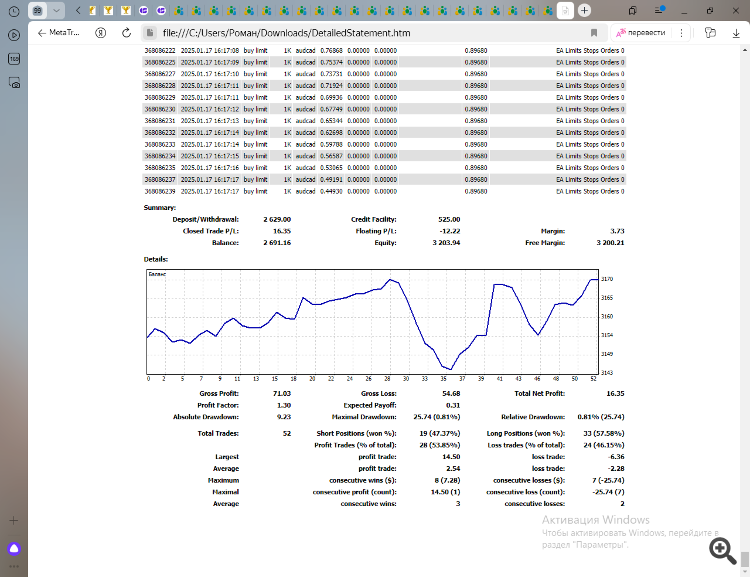750x577 pixels.
Task: Go back using the MetaTr... back arrow
Action: [43, 33]
